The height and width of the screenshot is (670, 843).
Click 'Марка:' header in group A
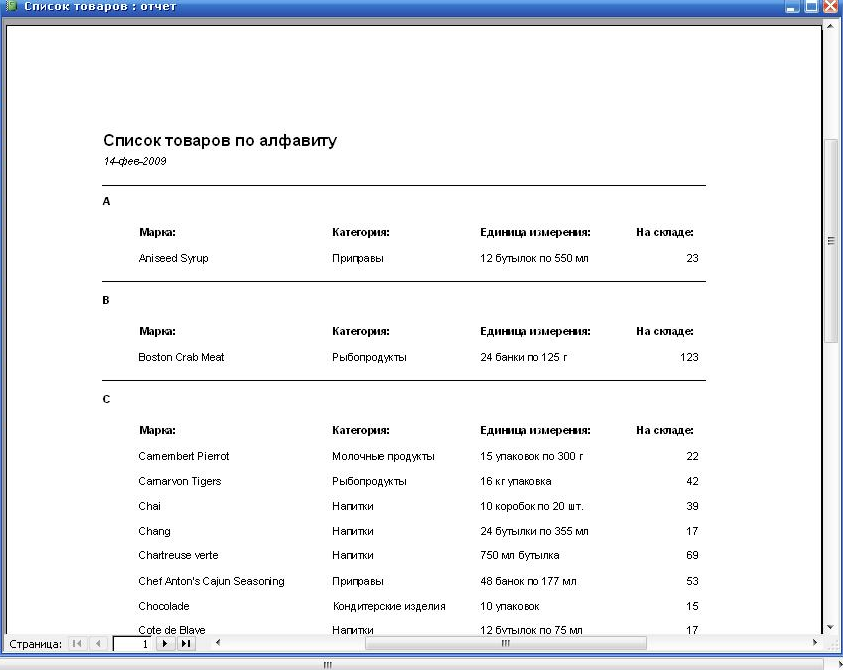(x=157, y=232)
